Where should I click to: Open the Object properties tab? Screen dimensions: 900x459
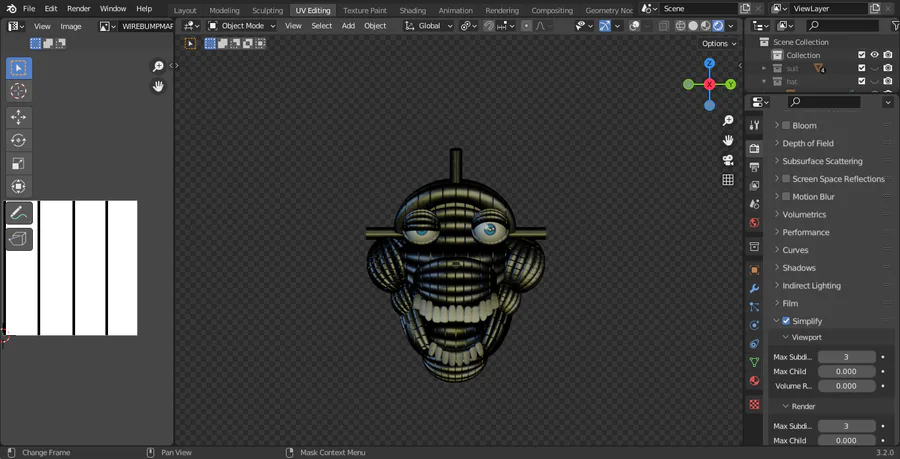click(754, 270)
